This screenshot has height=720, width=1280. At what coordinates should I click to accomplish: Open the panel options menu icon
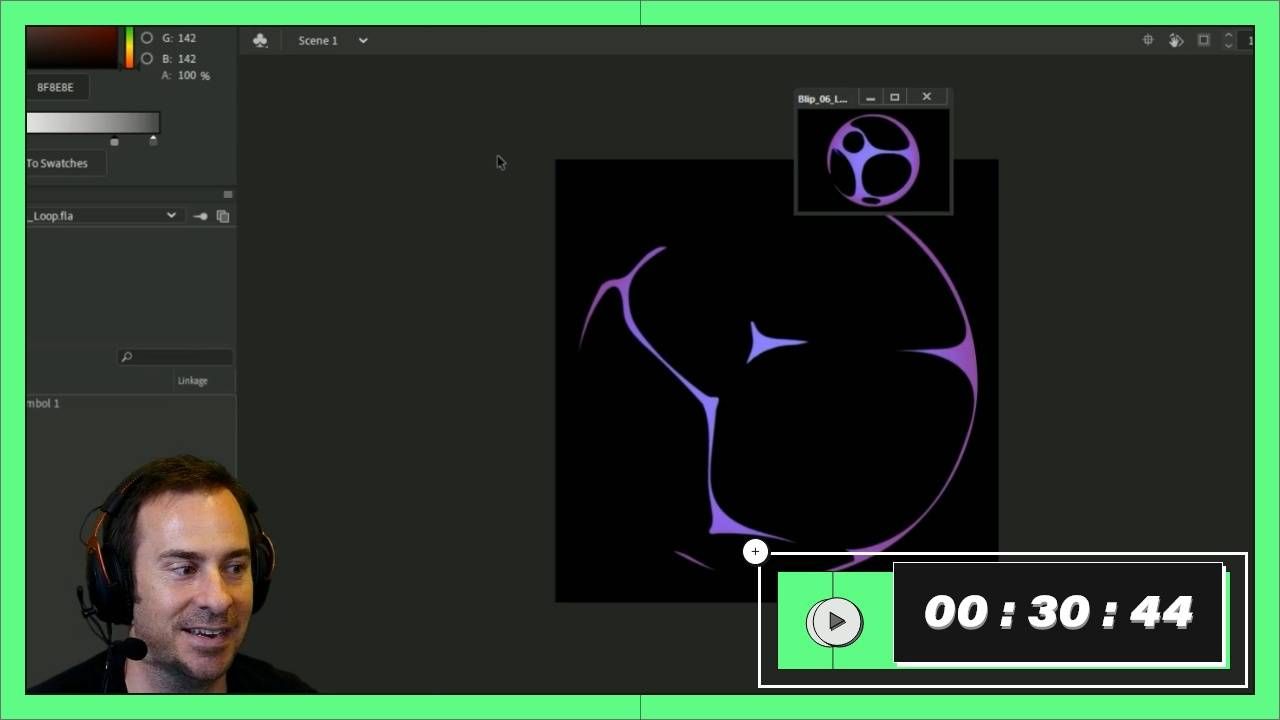click(228, 194)
